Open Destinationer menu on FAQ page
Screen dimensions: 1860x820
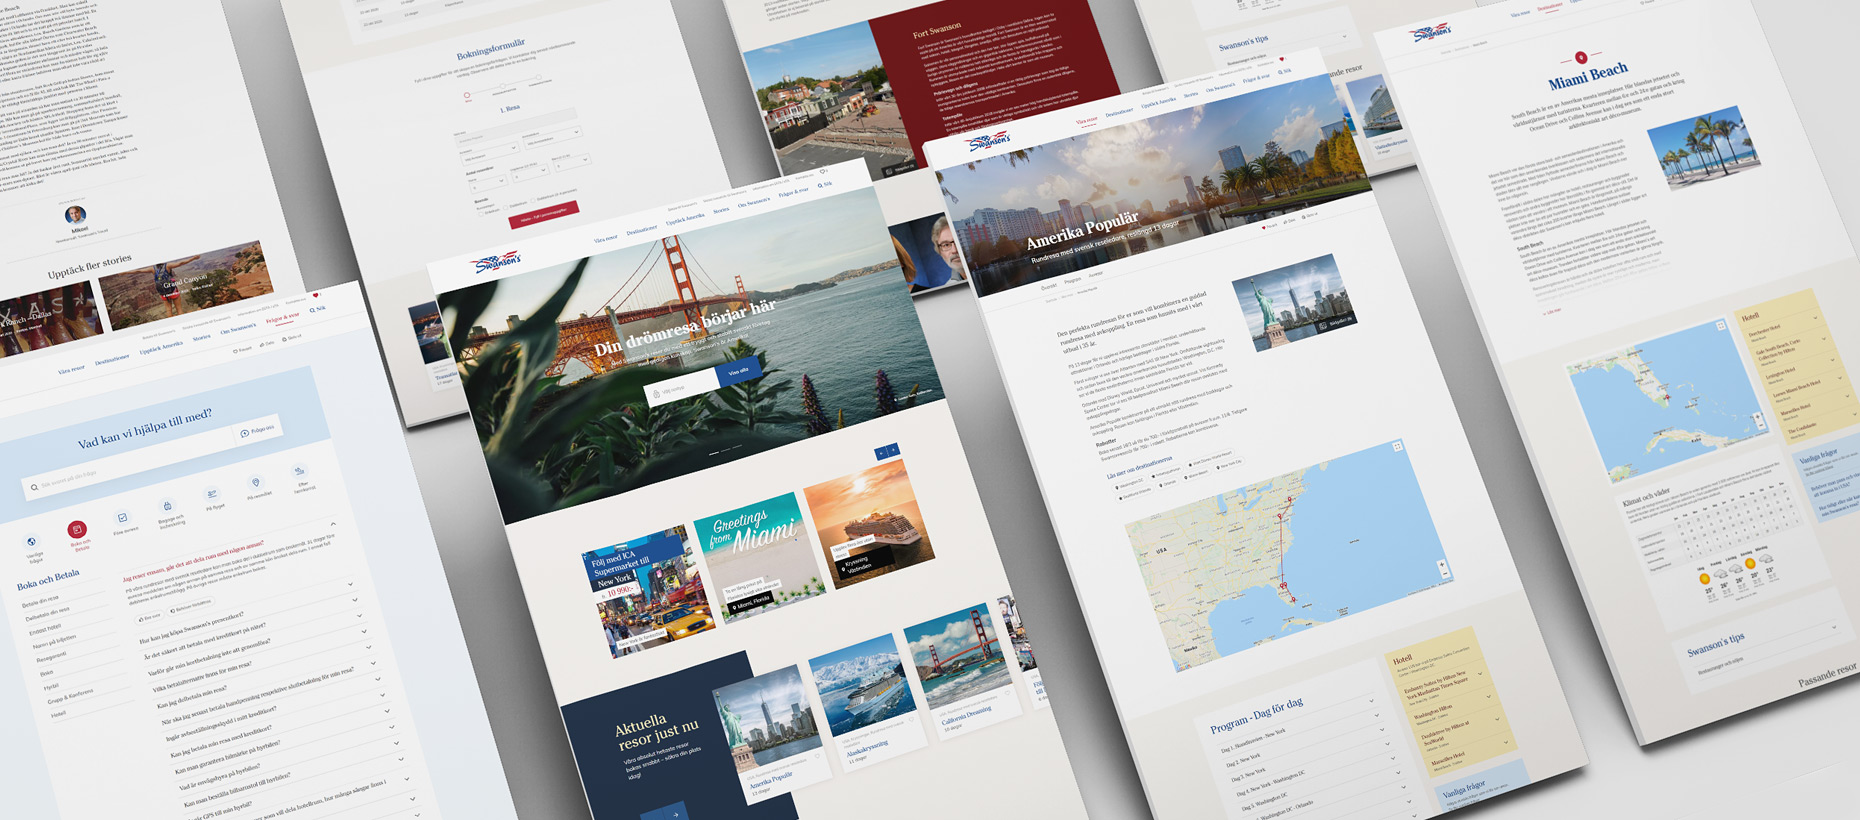[x=112, y=360]
